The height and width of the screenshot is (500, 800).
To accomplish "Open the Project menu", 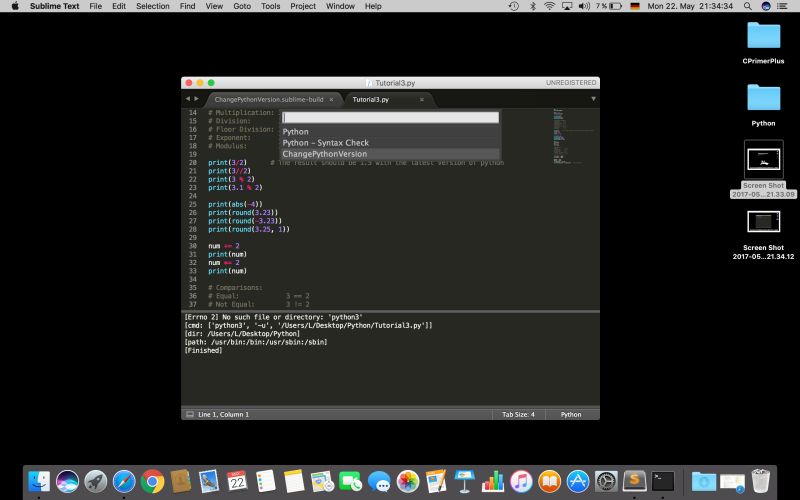I will 303,6.
